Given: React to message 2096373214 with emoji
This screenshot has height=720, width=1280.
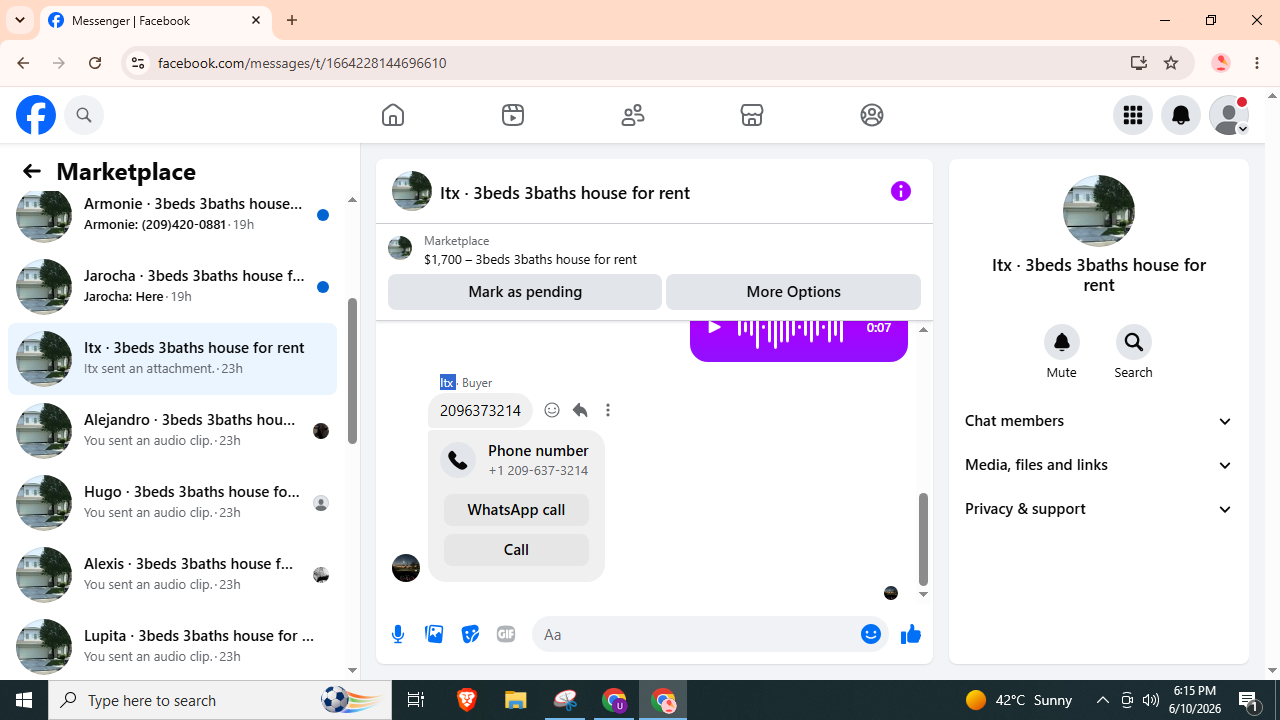Looking at the screenshot, I should click(552, 410).
